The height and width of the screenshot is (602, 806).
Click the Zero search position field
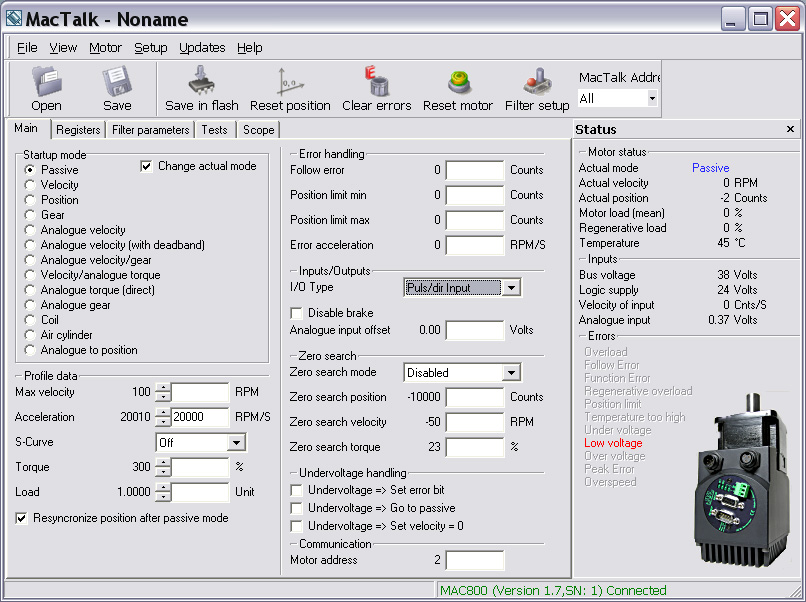[x=474, y=397]
